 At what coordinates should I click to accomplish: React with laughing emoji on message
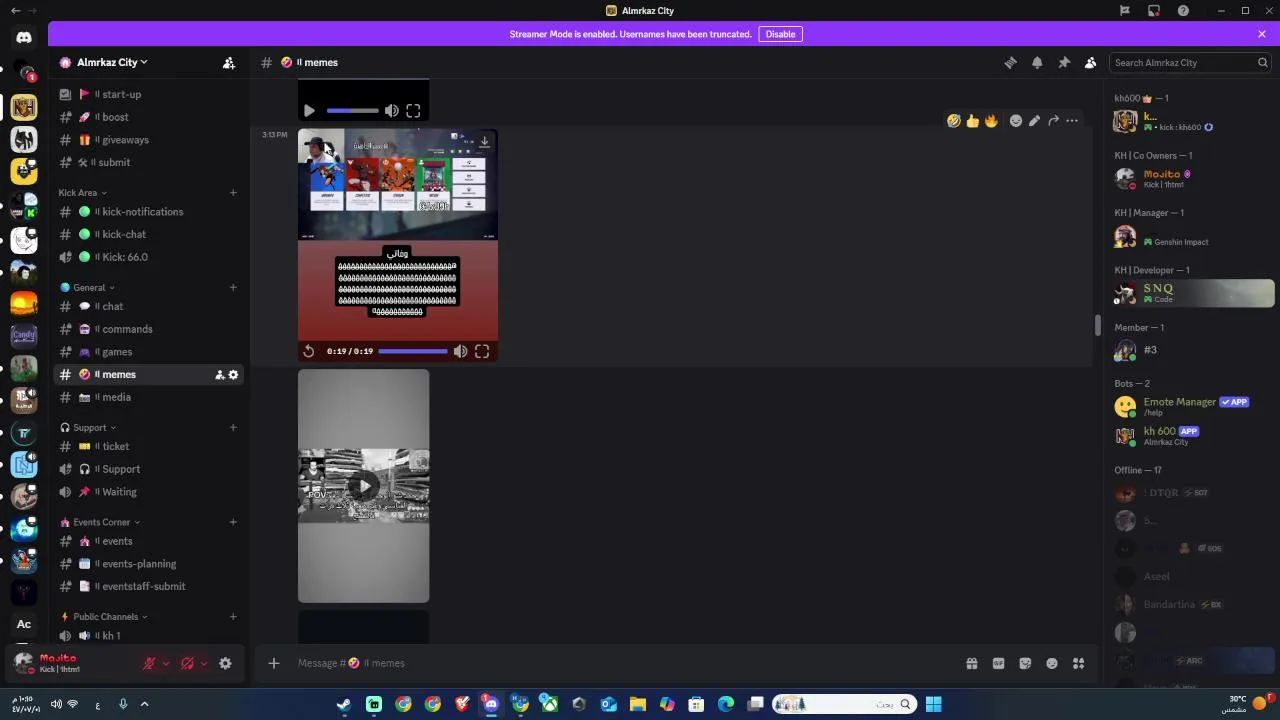coord(954,121)
